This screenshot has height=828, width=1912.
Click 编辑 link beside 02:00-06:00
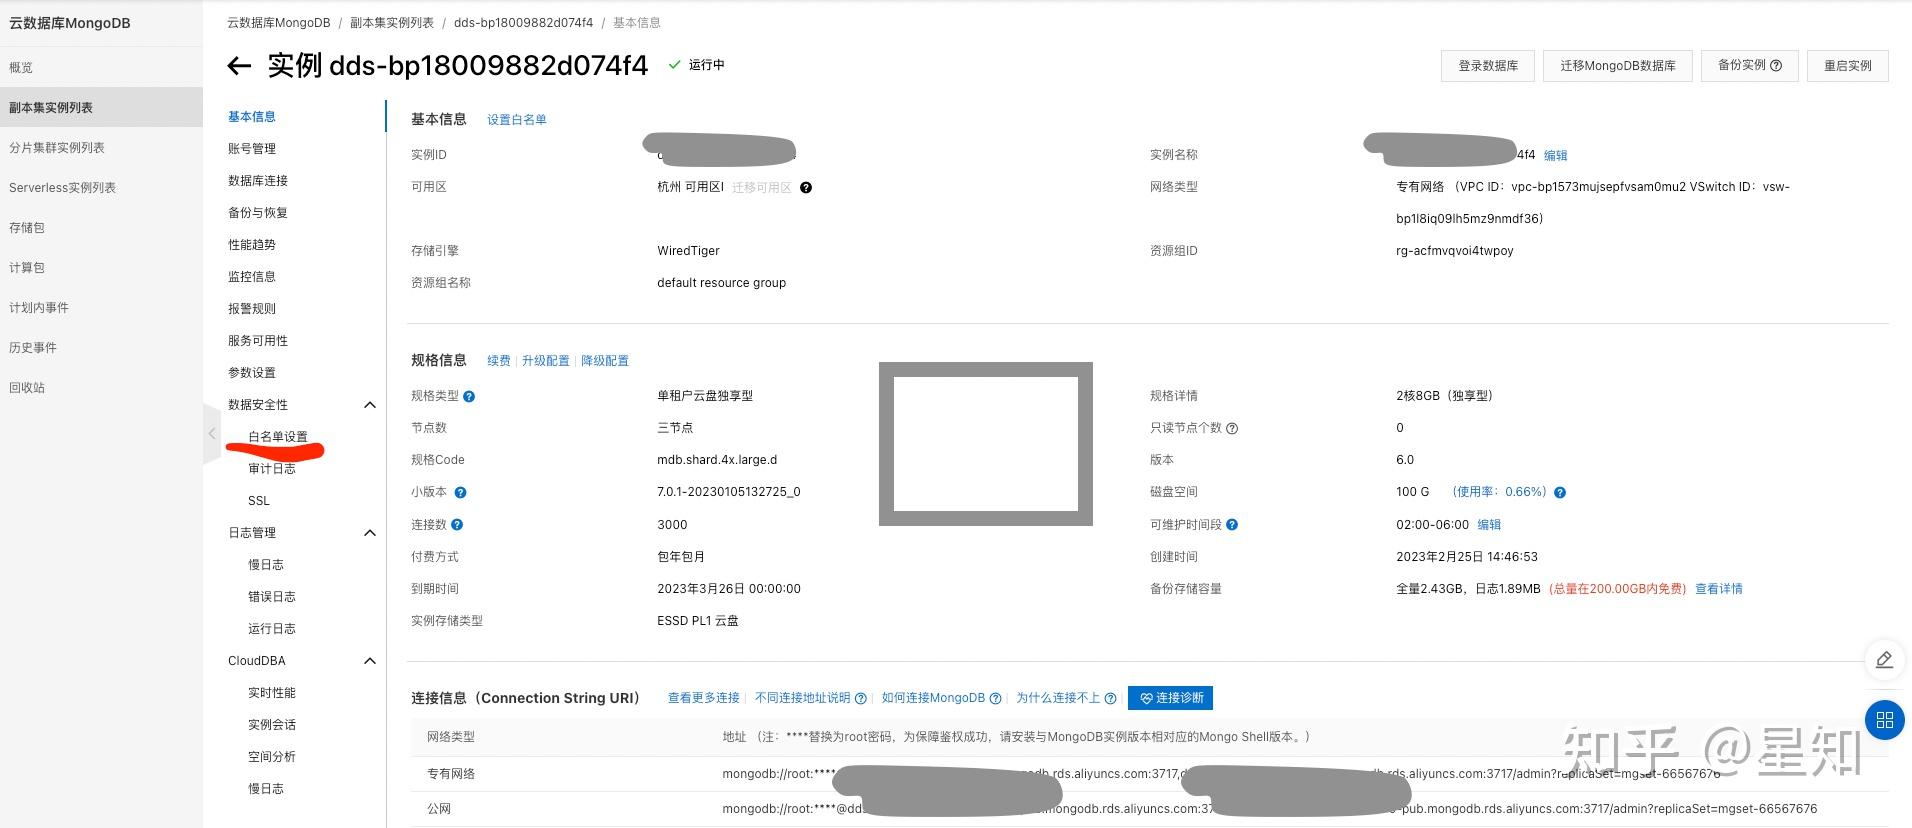[x=1489, y=525]
